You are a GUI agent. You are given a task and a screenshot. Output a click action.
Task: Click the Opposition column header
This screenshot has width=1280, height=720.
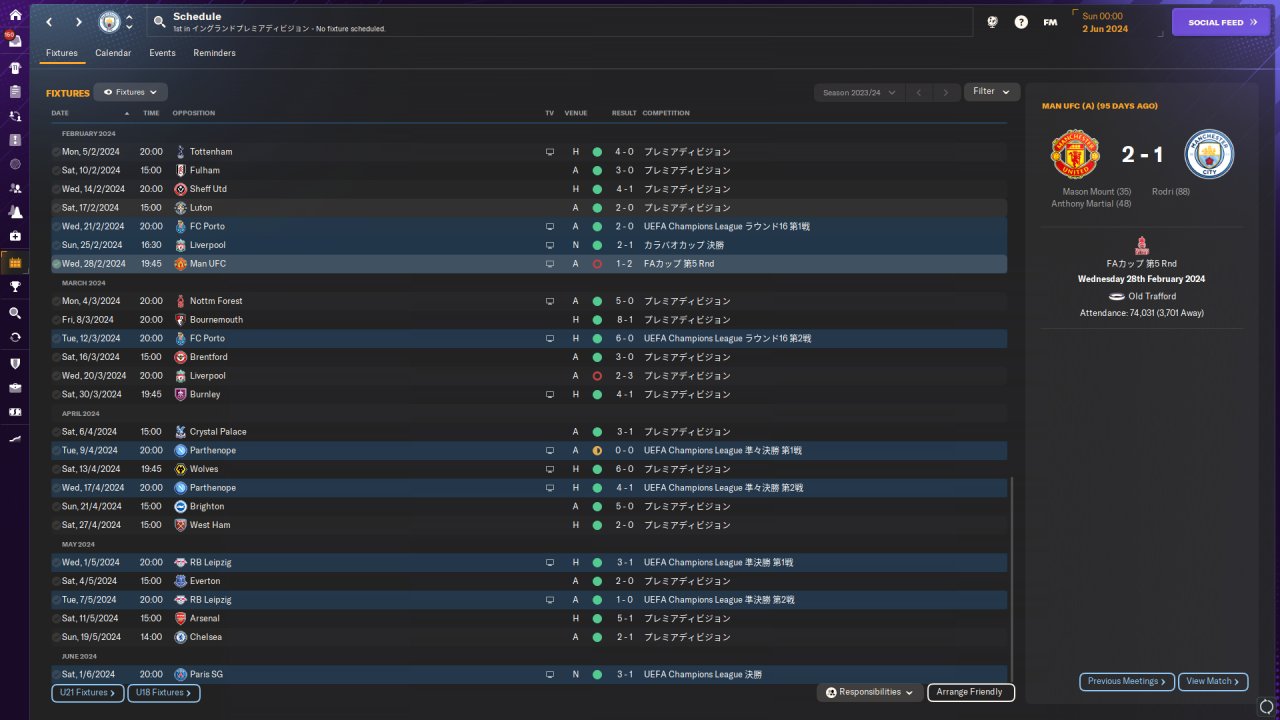(x=194, y=113)
